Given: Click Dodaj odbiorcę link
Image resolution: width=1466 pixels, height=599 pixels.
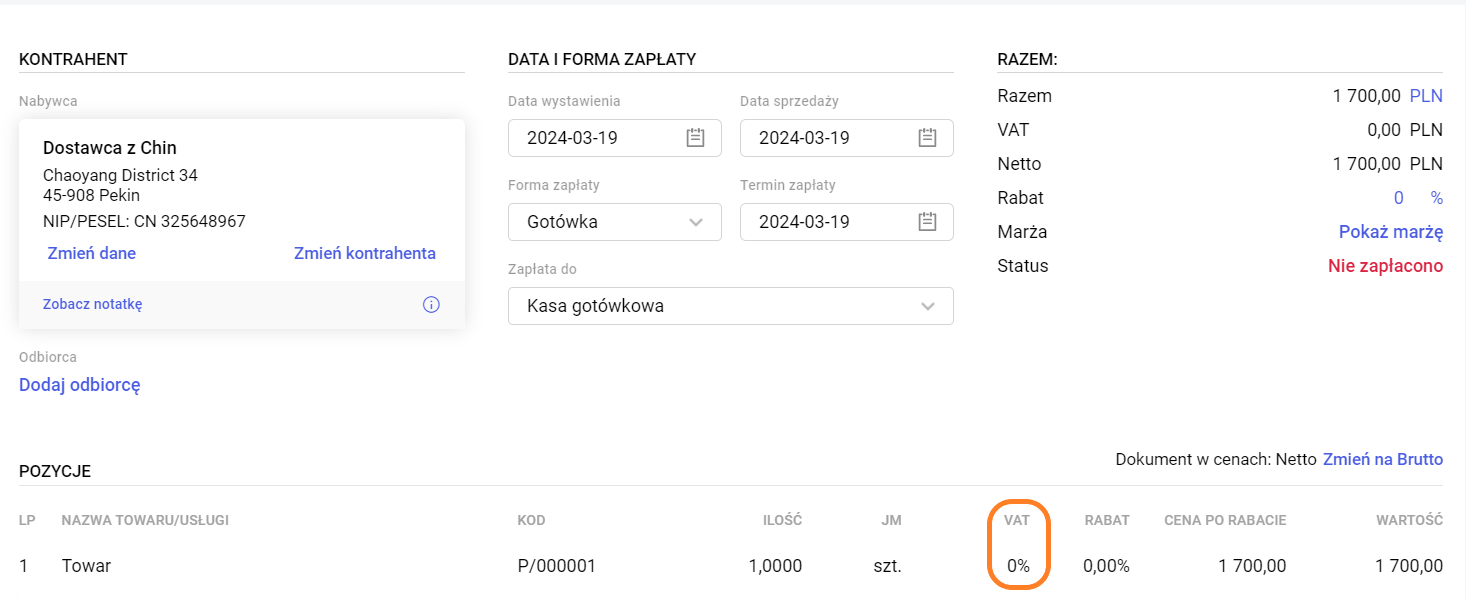Looking at the screenshot, I should (79, 385).
